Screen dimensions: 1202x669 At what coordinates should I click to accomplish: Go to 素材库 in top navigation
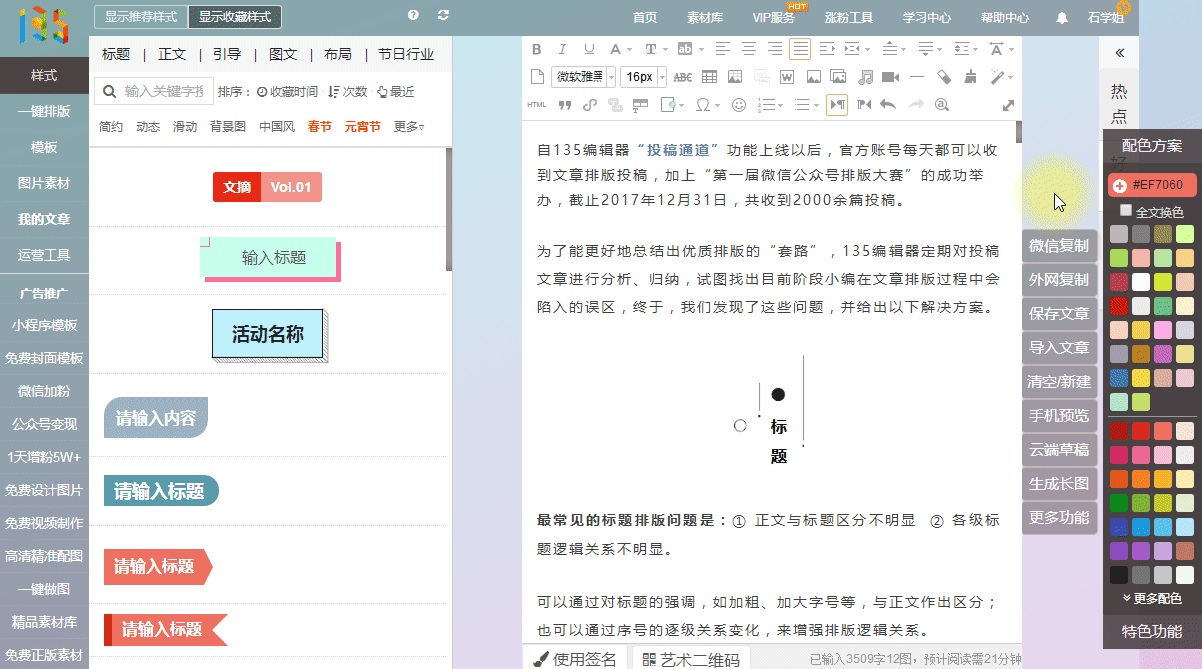[x=705, y=18]
